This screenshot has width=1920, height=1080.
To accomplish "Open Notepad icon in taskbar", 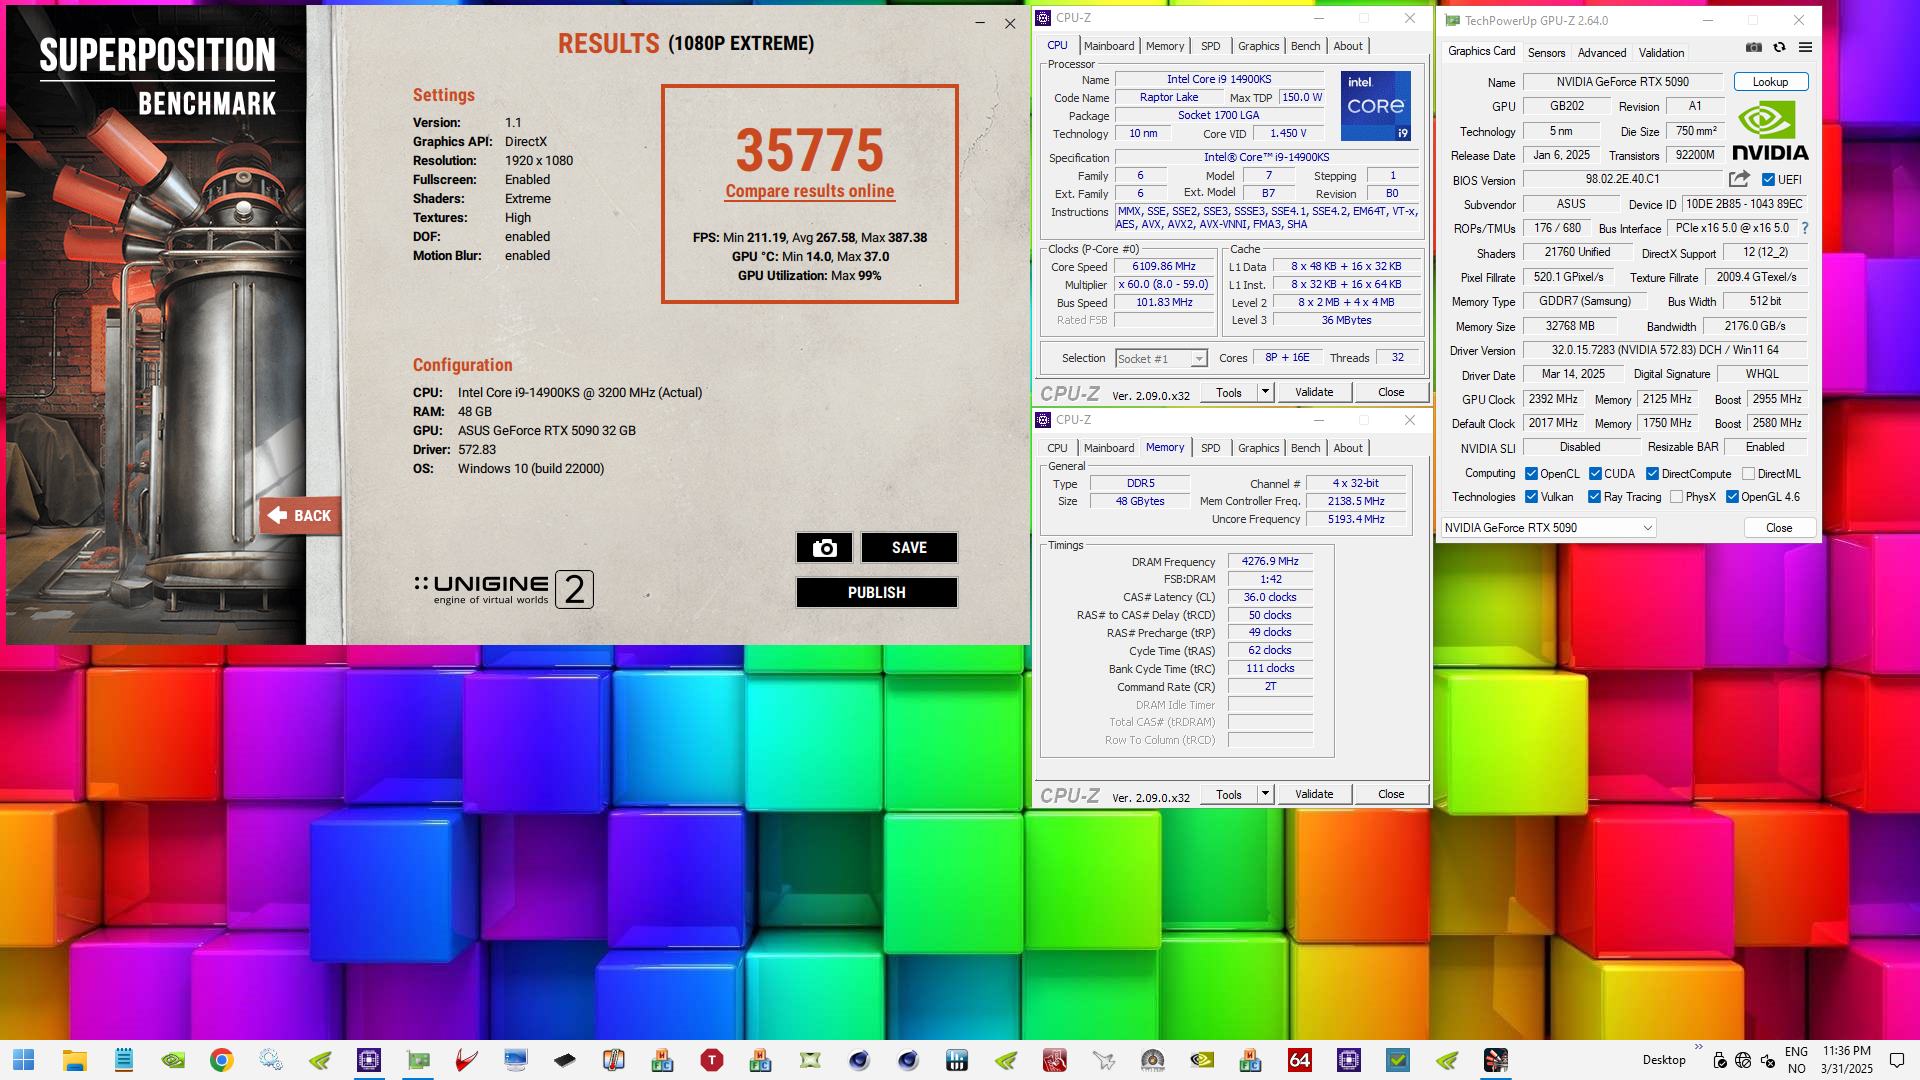I will coord(124,1060).
